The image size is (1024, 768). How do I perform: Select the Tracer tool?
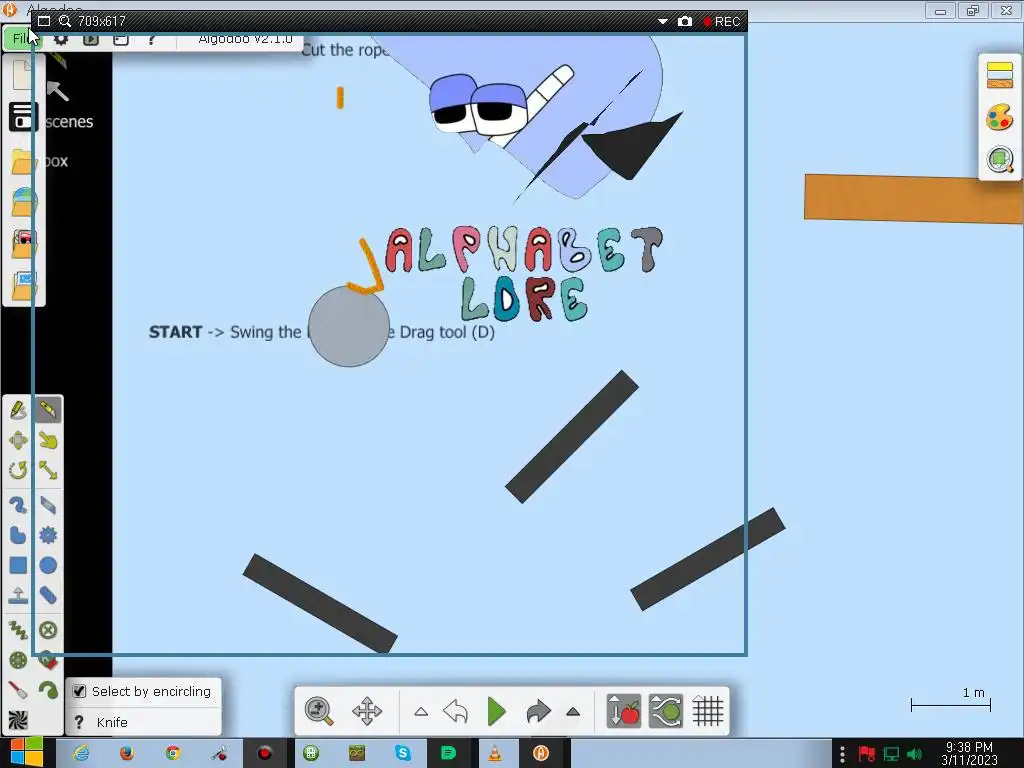coord(48,690)
